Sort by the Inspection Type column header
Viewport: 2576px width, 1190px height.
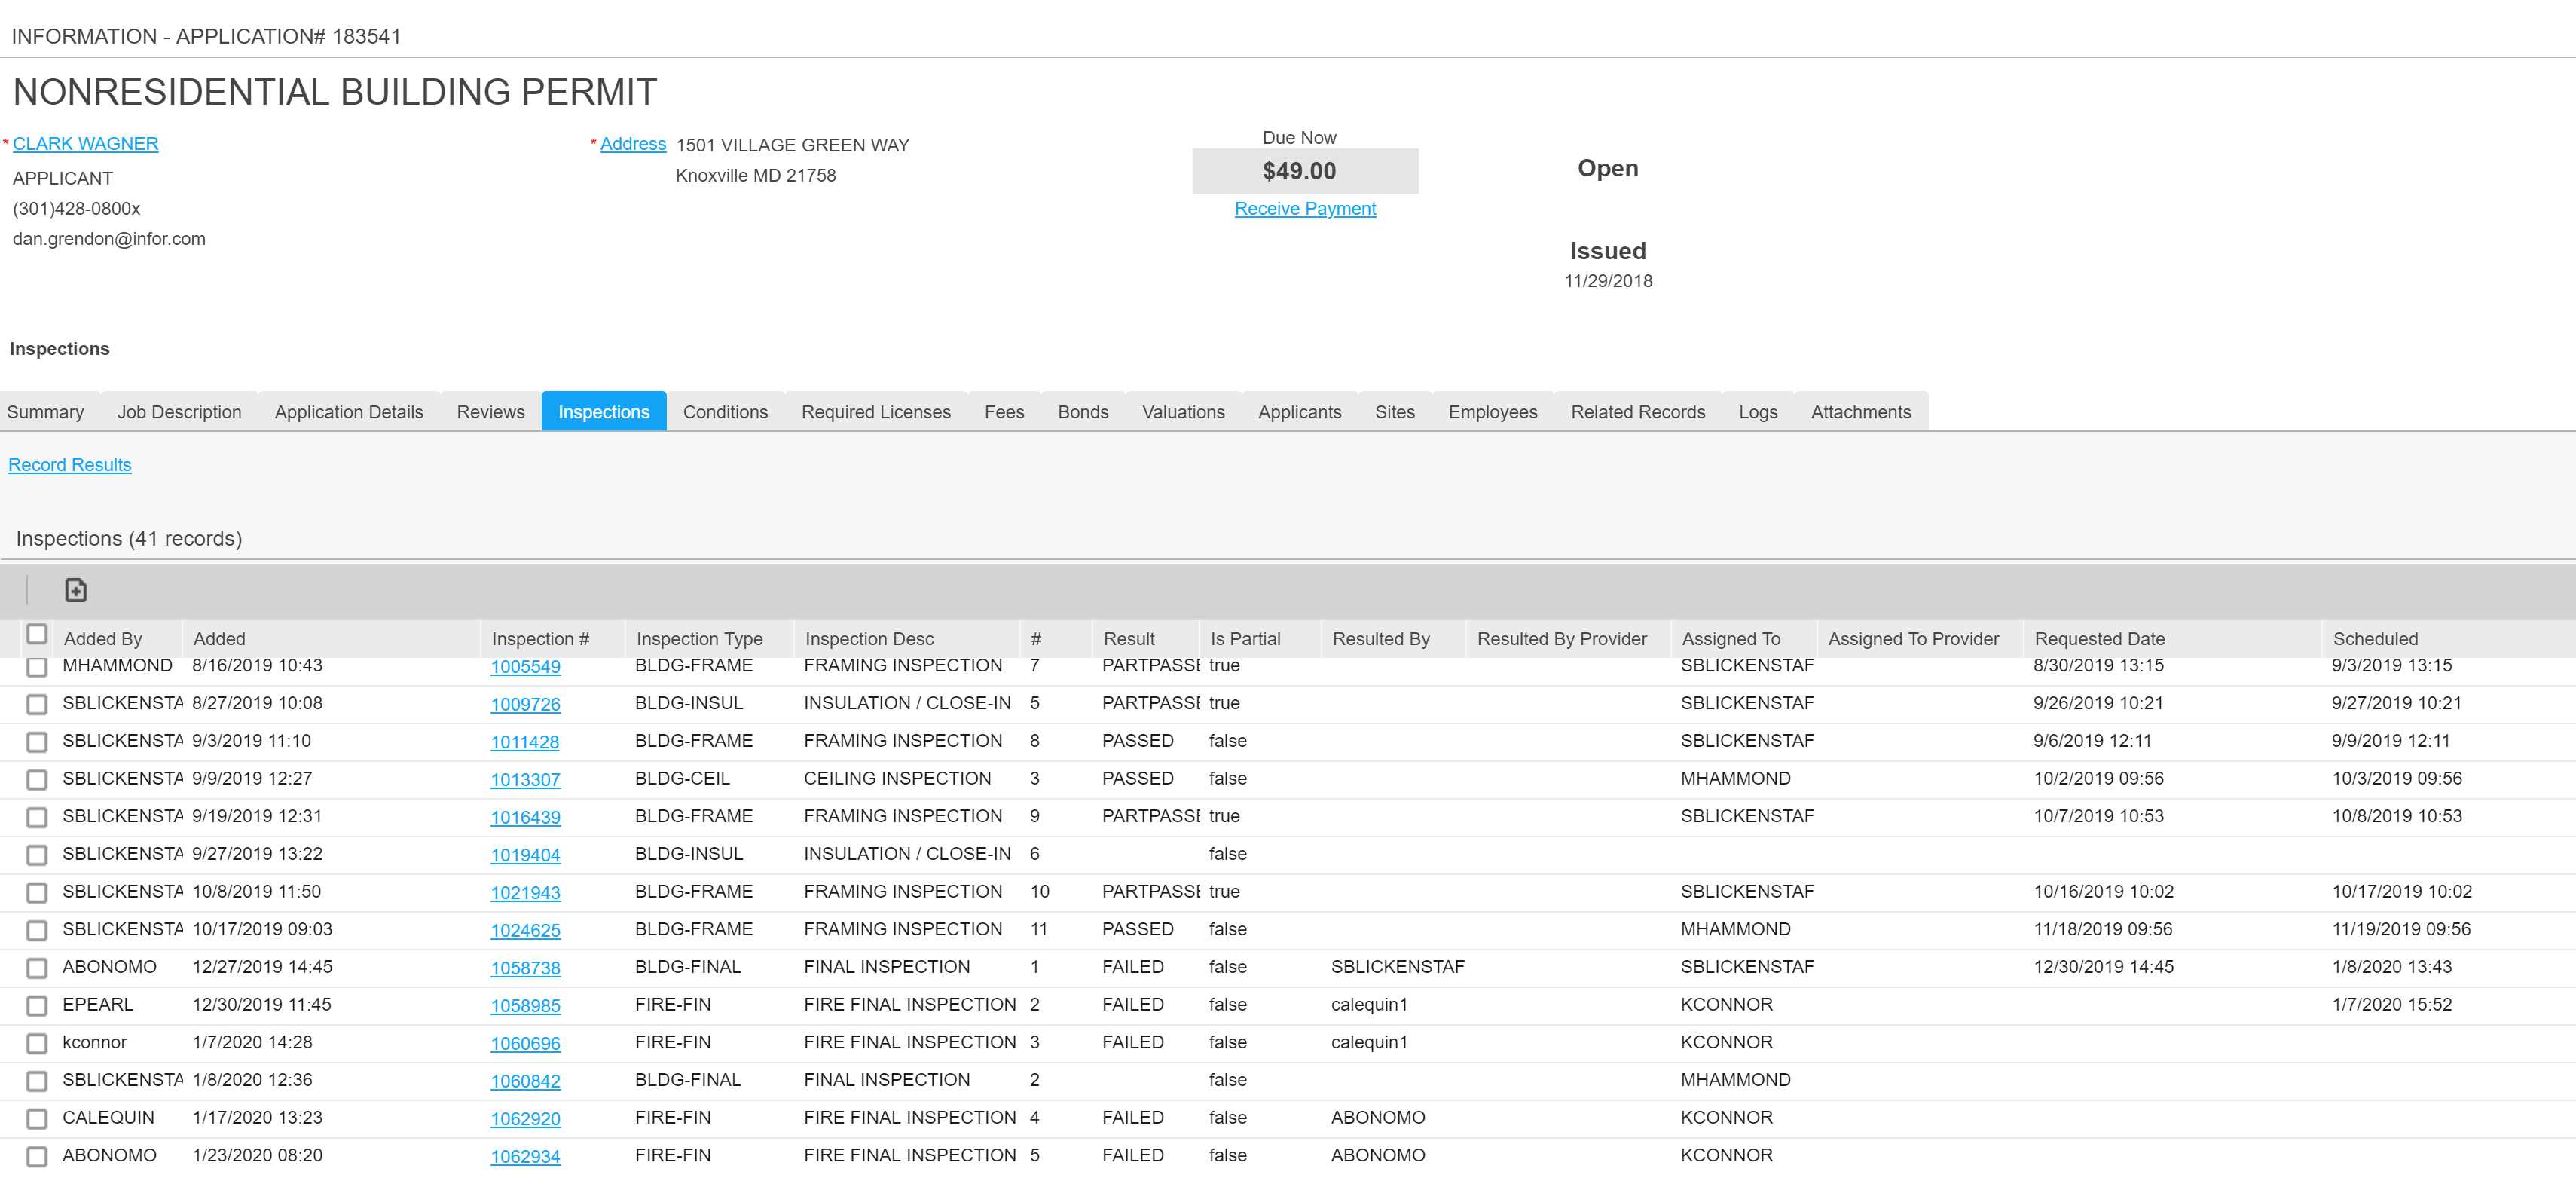[x=699, y=639]
